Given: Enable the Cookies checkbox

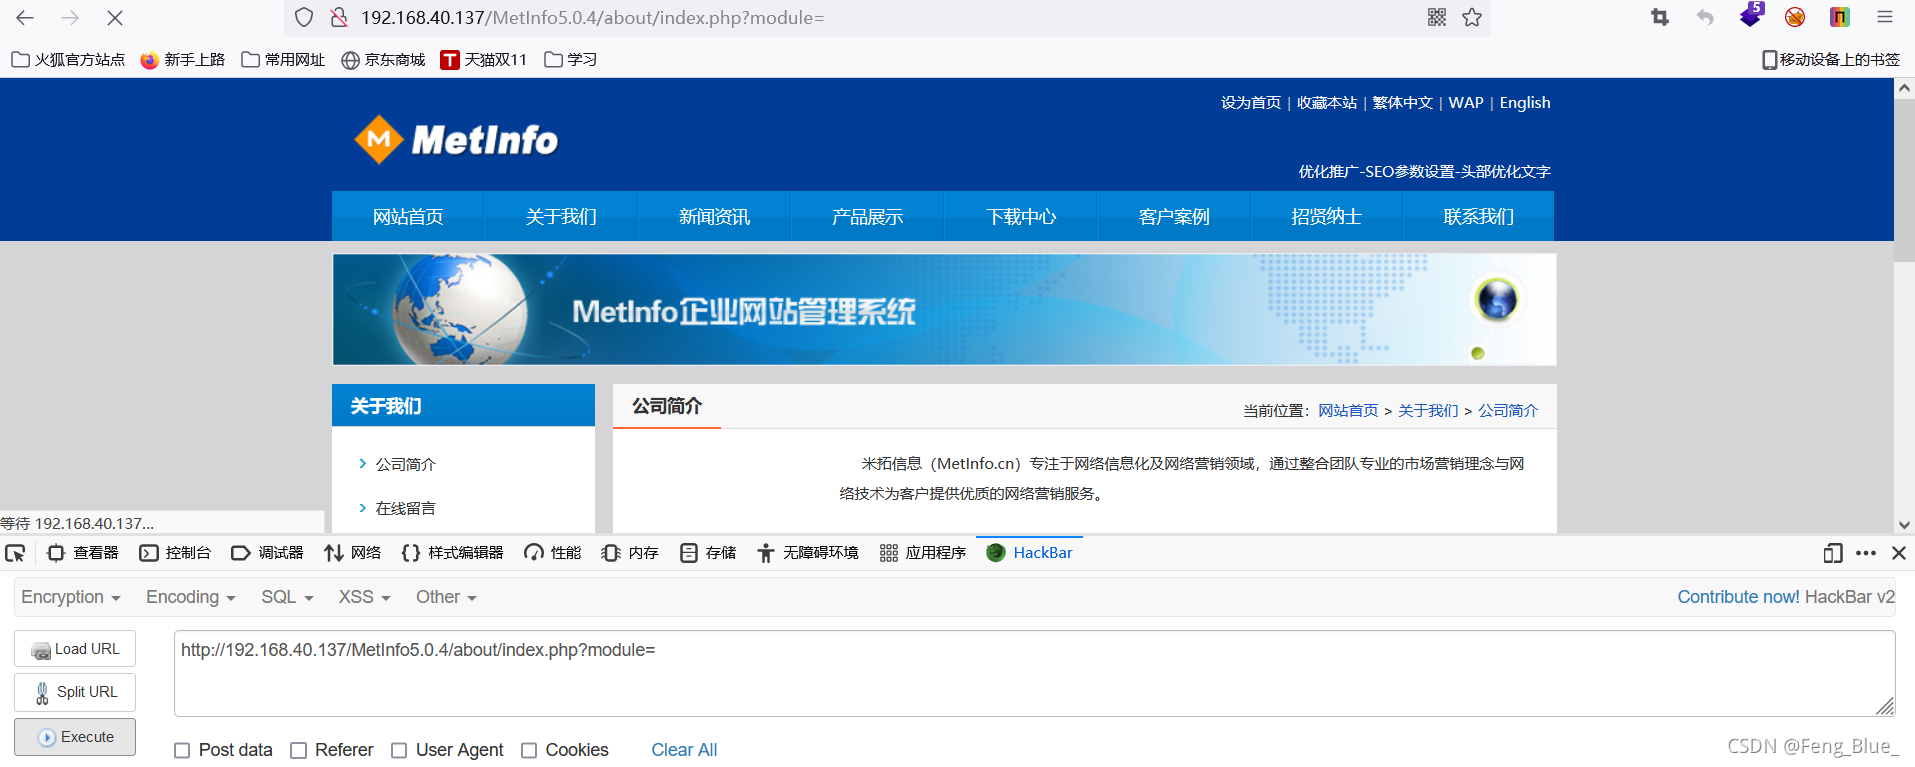Looking at the screenshot, I should [529, 750].
